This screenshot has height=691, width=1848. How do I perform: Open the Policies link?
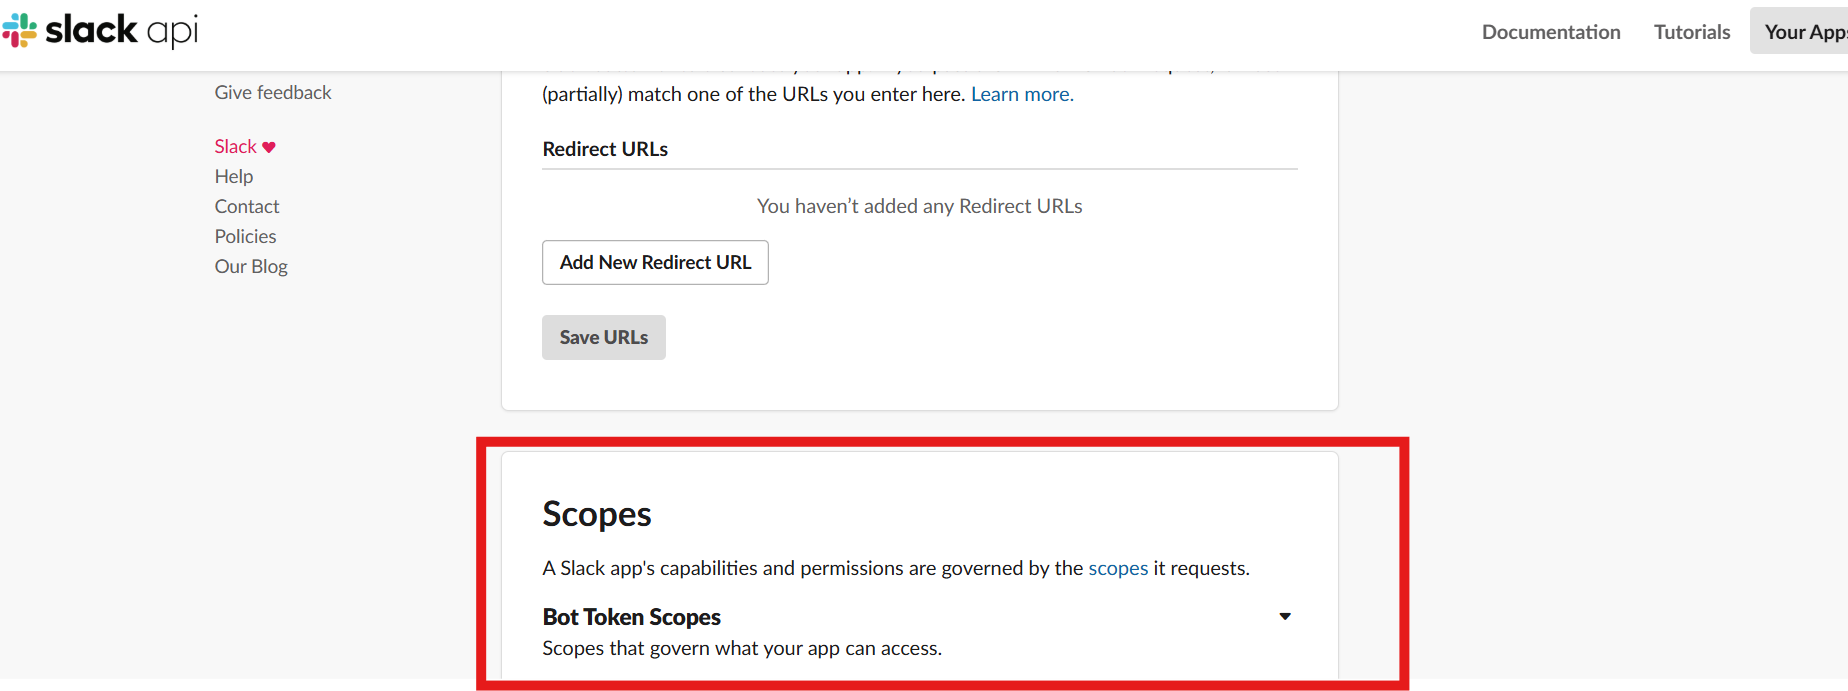coord(245,236)
